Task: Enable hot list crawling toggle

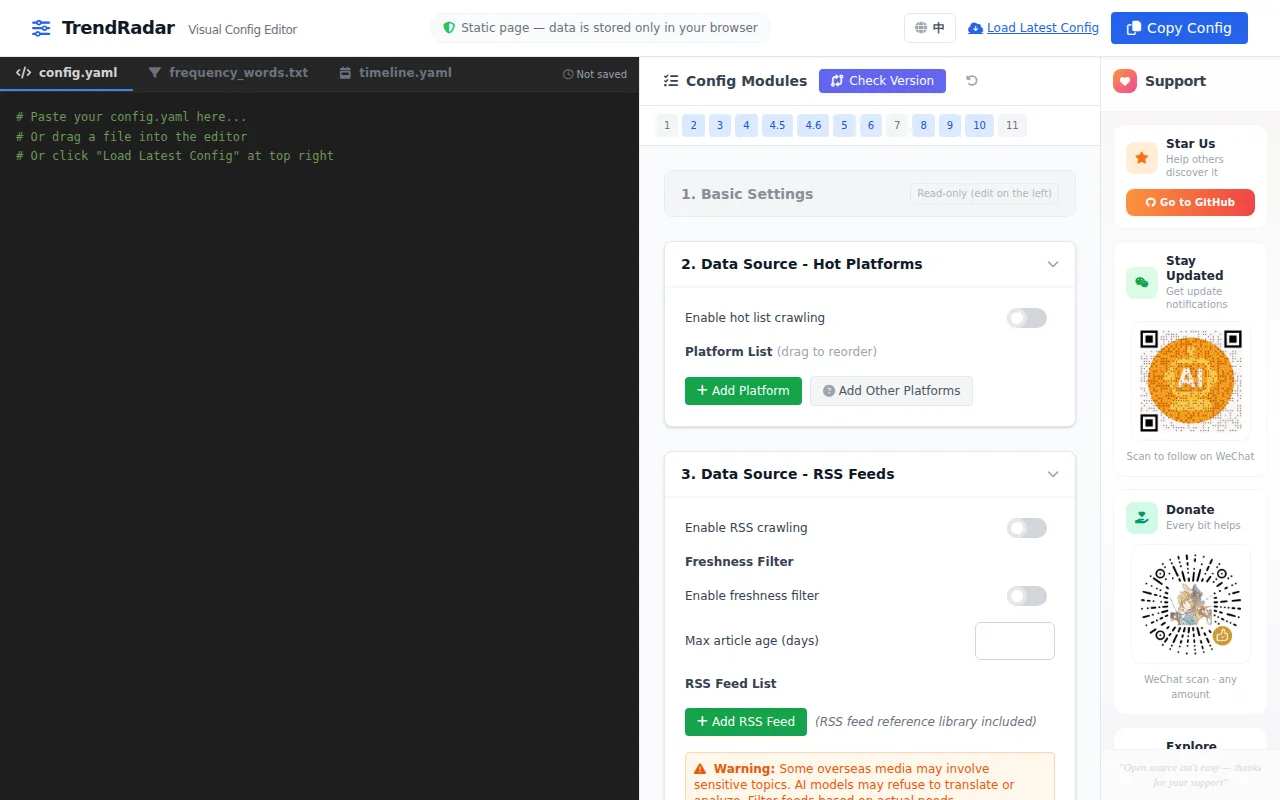Action: 1026,318
